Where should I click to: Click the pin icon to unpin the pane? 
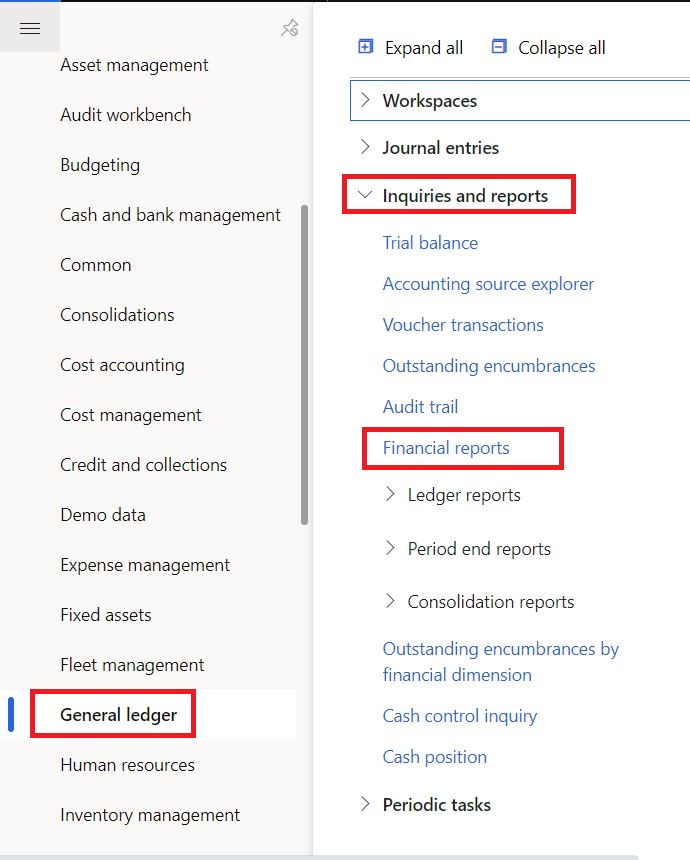(288, 28)
